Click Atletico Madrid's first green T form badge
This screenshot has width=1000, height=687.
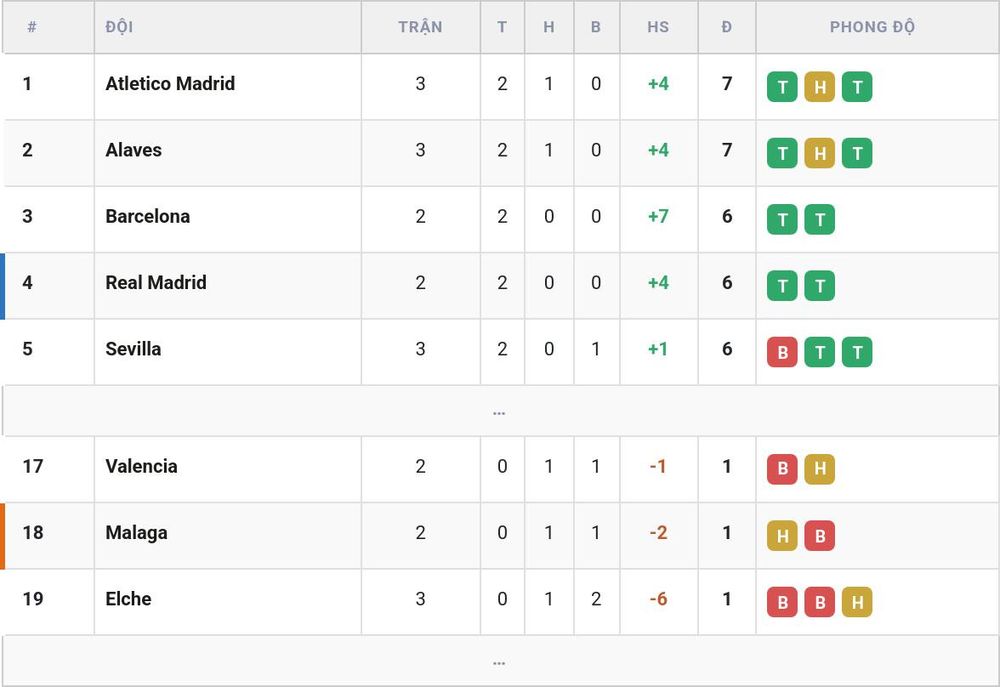pyautogui.click(x=782, y=87)
